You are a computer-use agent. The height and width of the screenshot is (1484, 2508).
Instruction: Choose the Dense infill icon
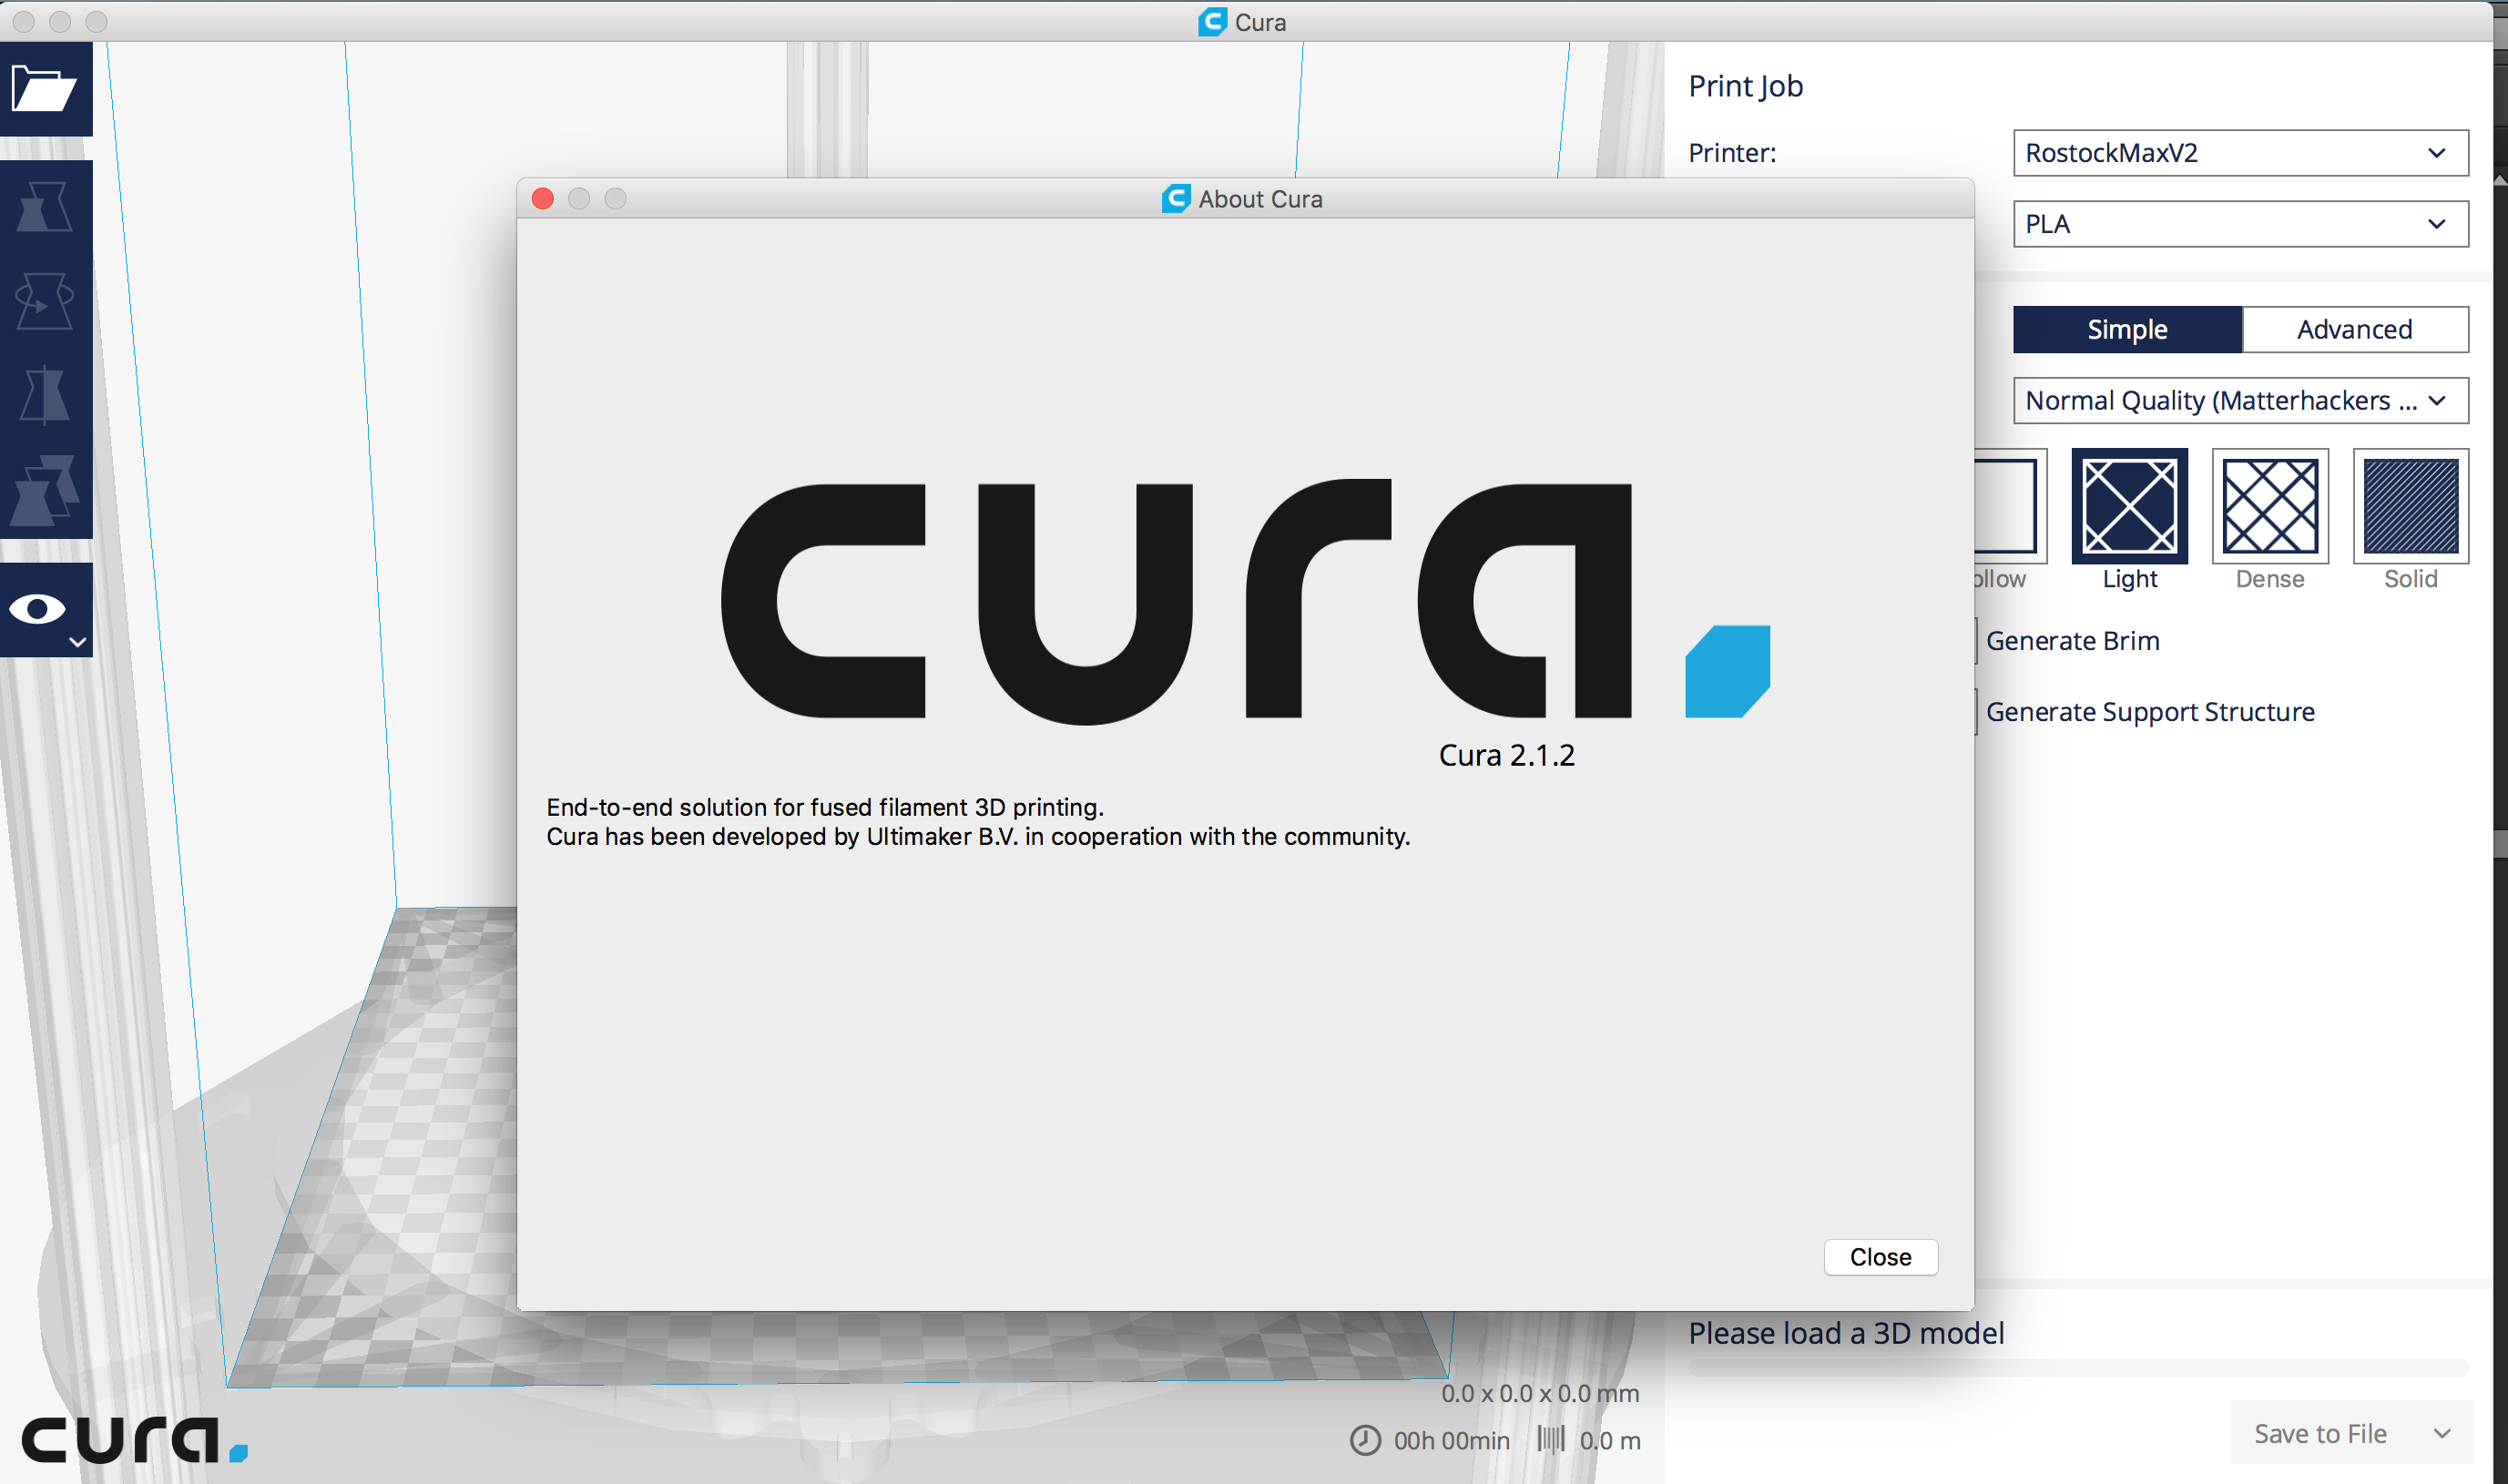click(2269, 506)
